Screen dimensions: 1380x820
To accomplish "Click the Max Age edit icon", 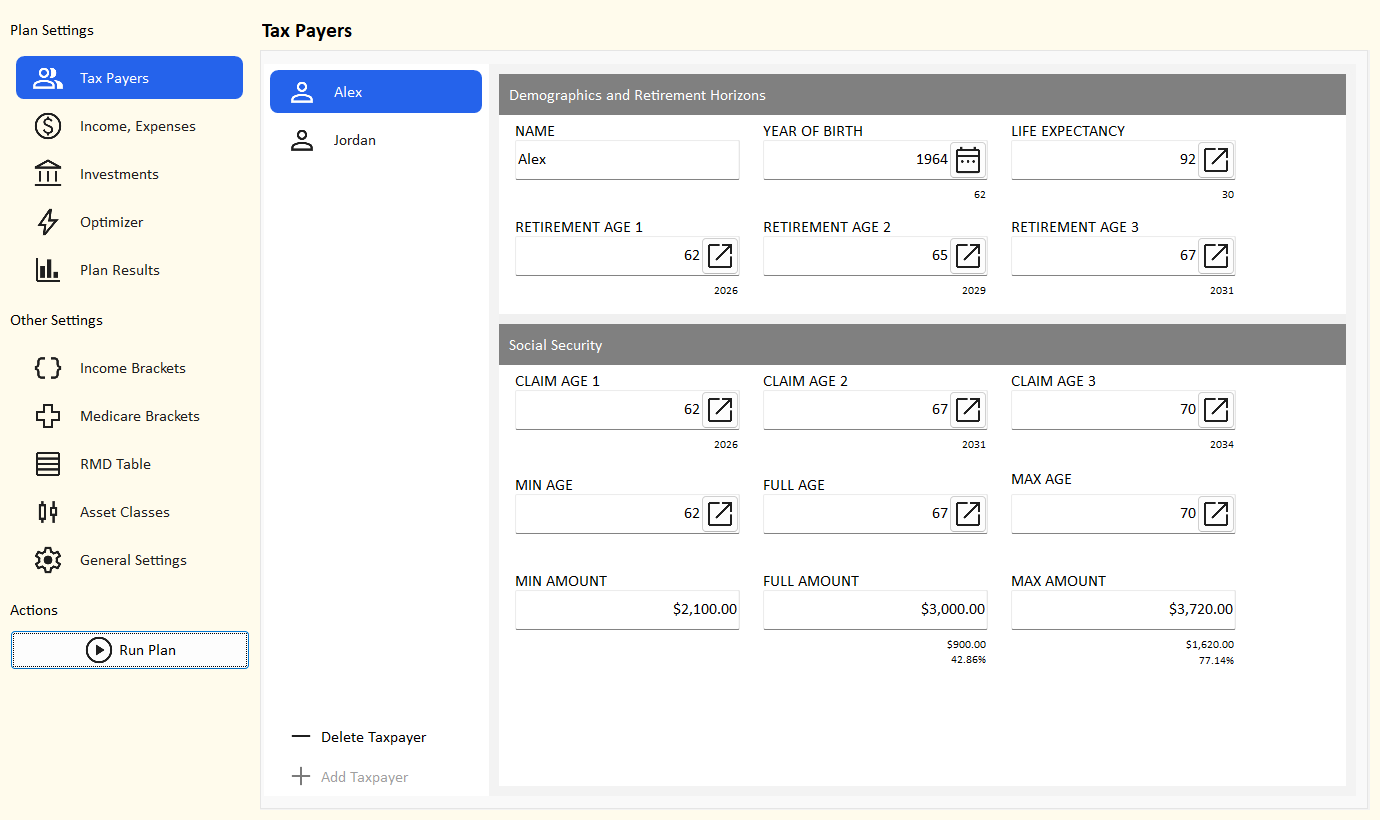I will [1216, 514].
